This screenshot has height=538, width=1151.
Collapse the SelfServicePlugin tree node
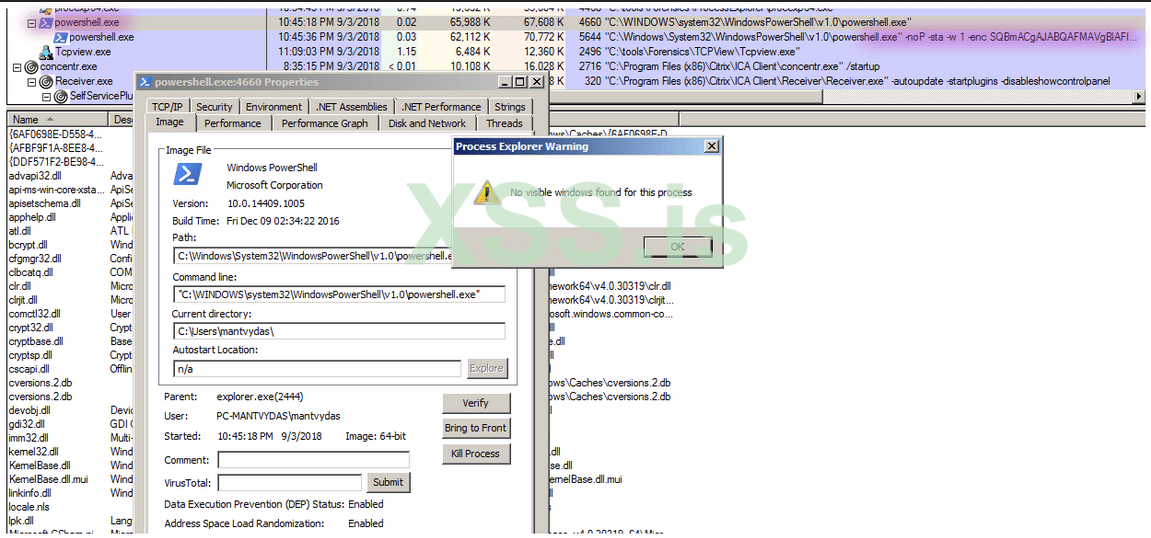pyautogui.click(x=46, y=96)
